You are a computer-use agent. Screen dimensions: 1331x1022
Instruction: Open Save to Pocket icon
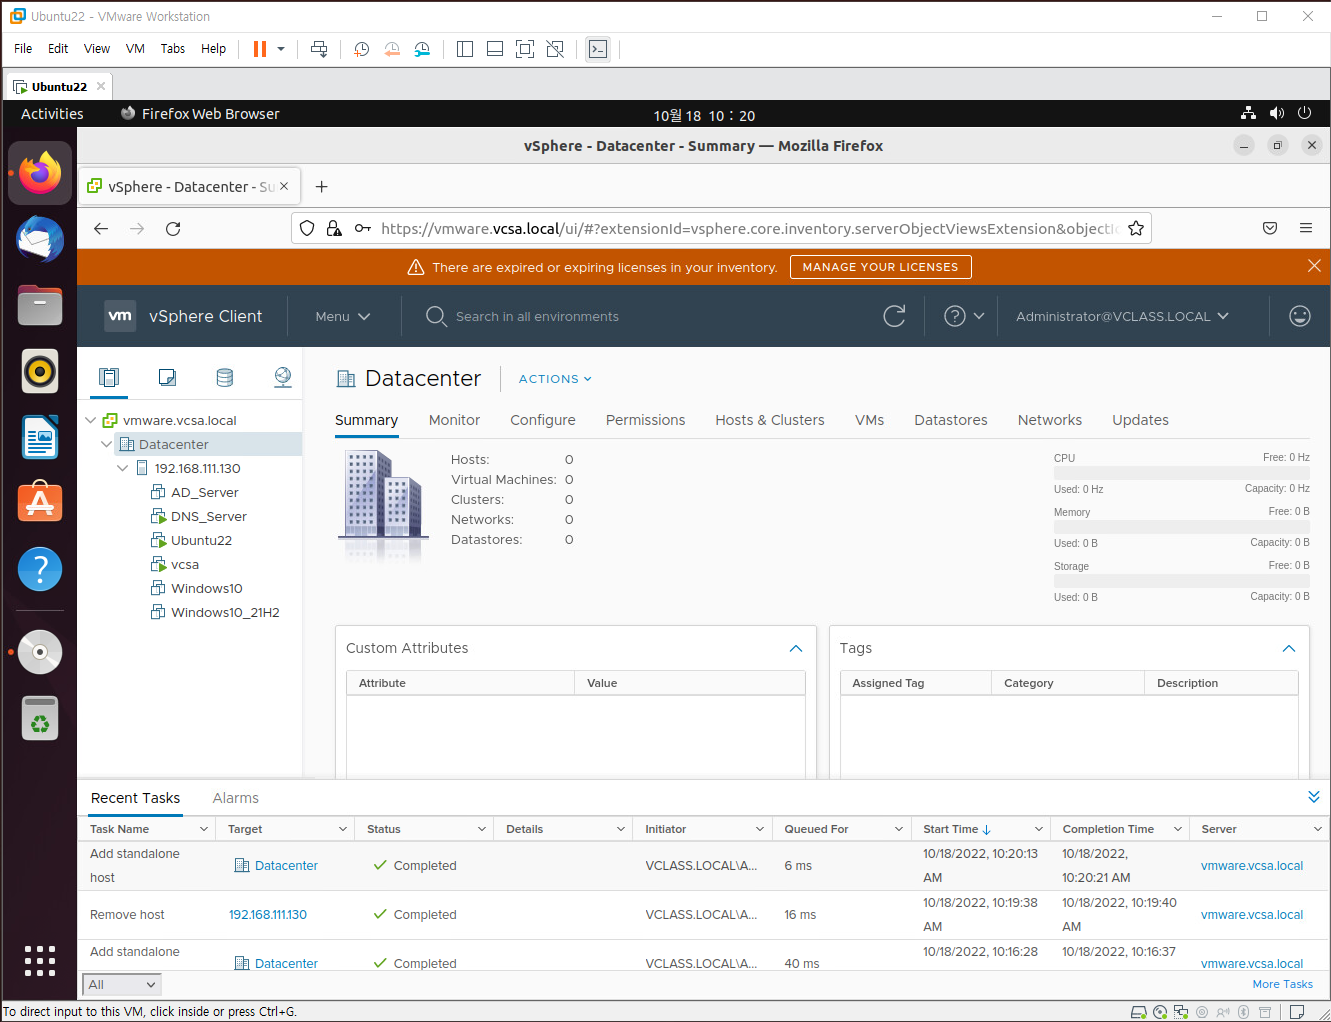point(1270,228)
